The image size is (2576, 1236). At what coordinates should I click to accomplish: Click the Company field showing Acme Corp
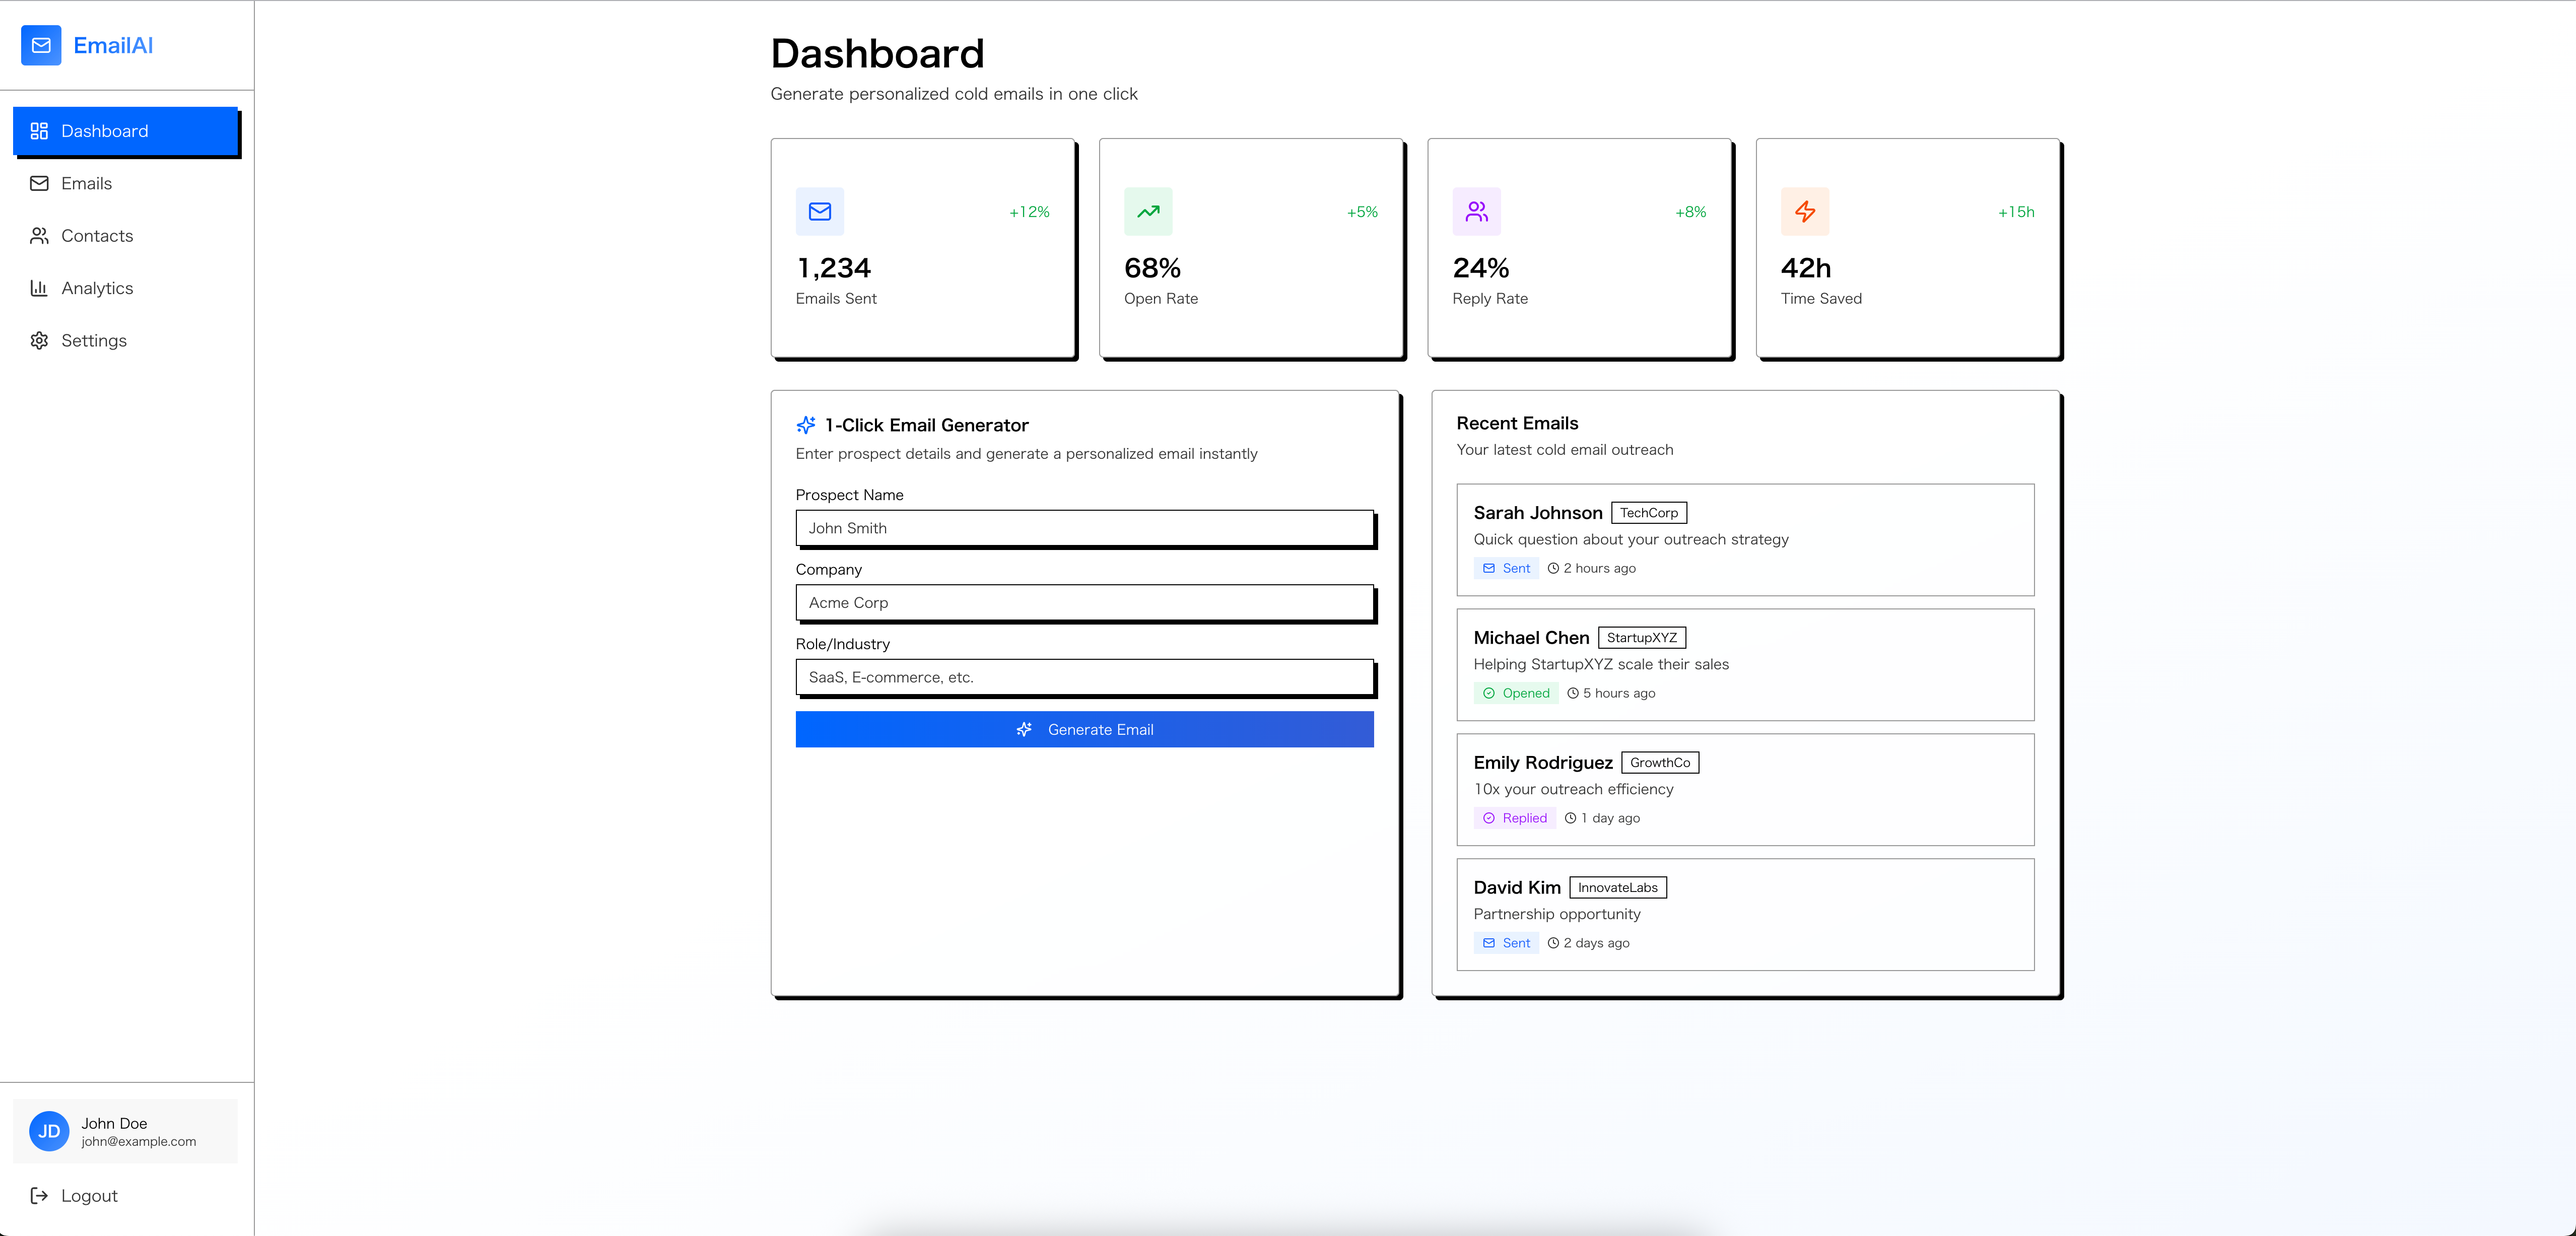[x=1084, y=602]
